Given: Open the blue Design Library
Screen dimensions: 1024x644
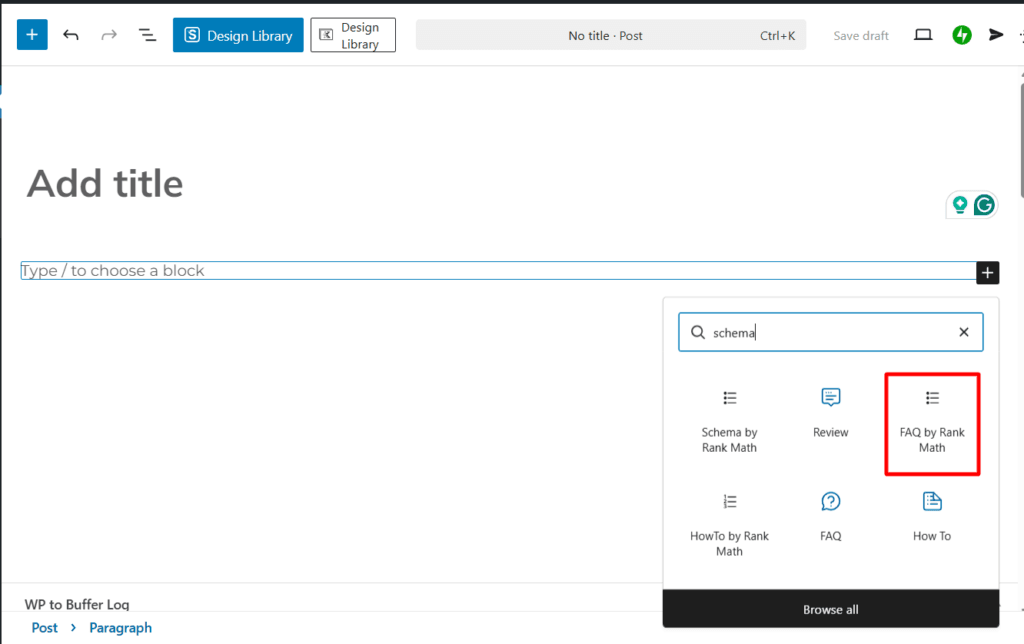Looking at the screenshot, I should click(238, 34).
